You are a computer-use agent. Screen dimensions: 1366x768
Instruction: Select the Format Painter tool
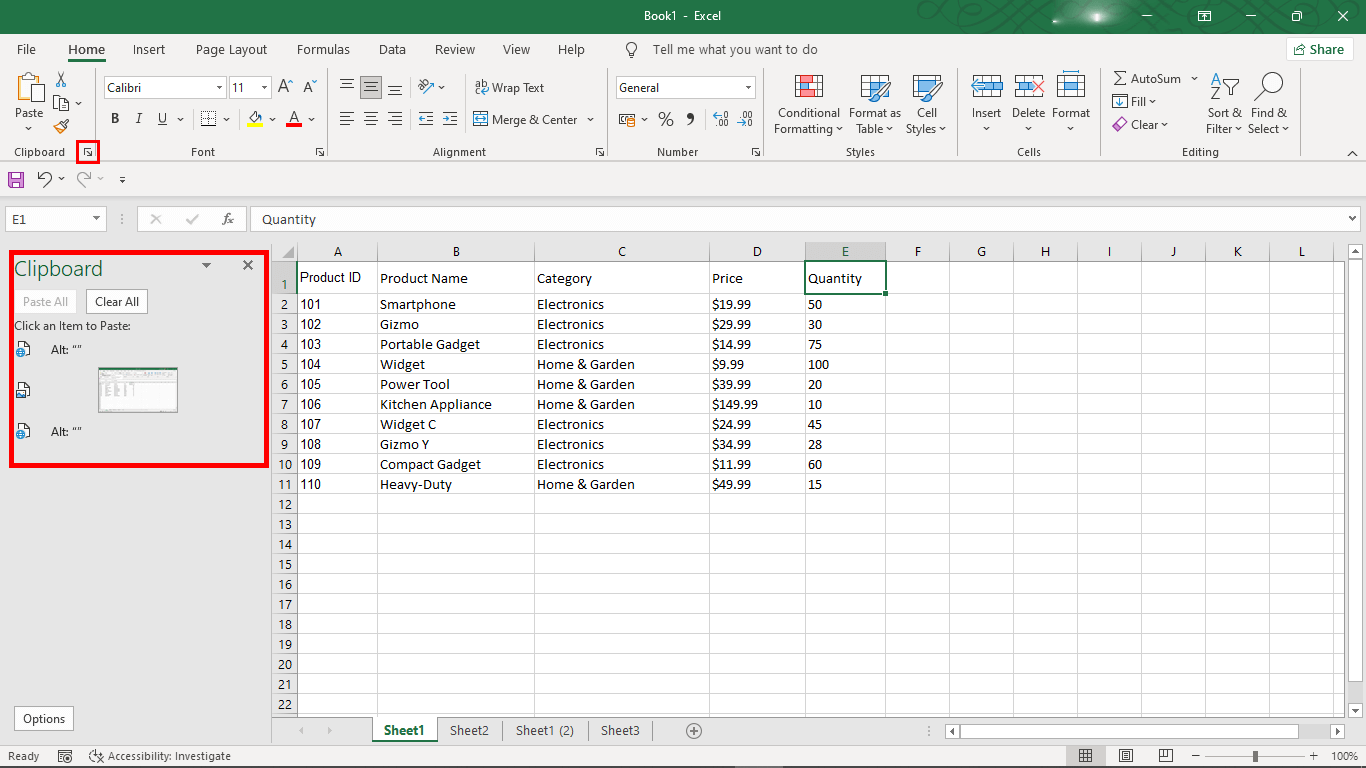tap(59, 126)
